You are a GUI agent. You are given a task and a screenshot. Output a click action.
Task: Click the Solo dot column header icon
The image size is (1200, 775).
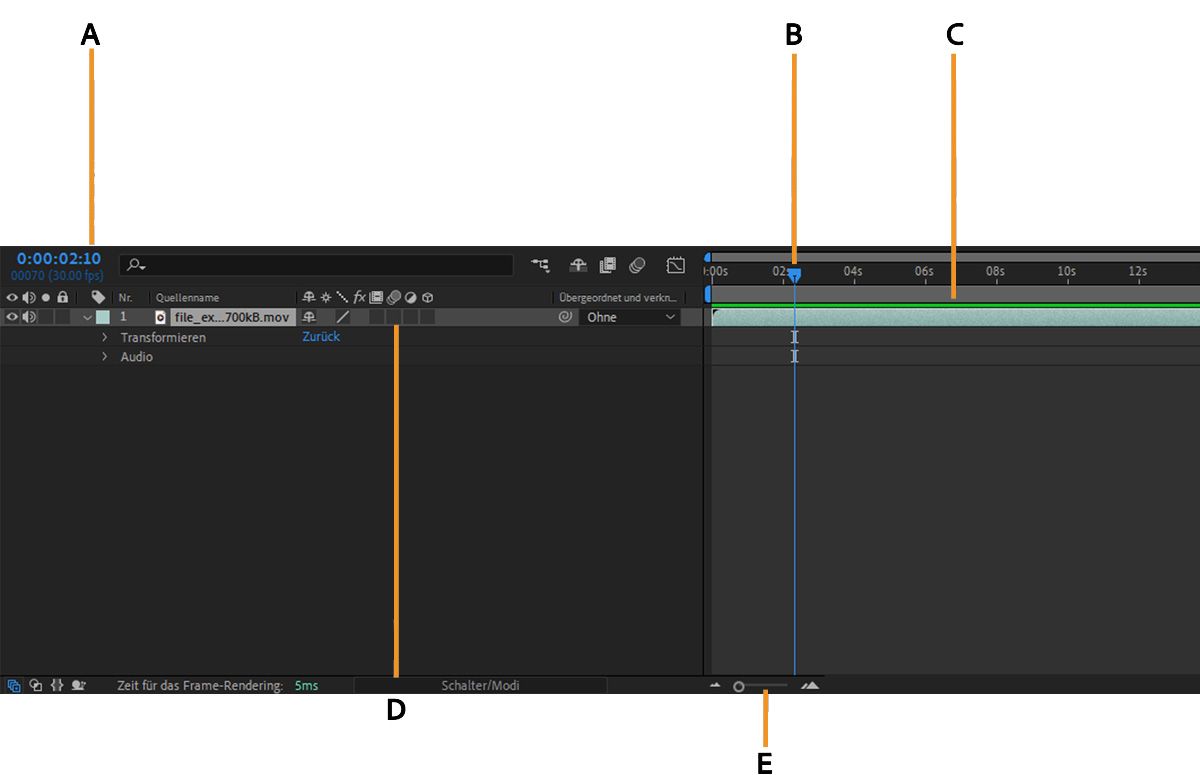pos(45,297)
